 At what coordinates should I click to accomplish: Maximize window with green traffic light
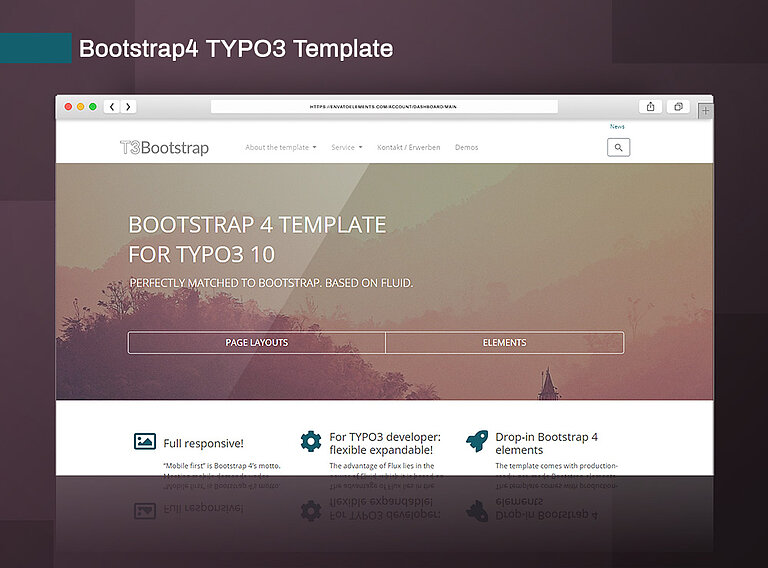(93, 107)
